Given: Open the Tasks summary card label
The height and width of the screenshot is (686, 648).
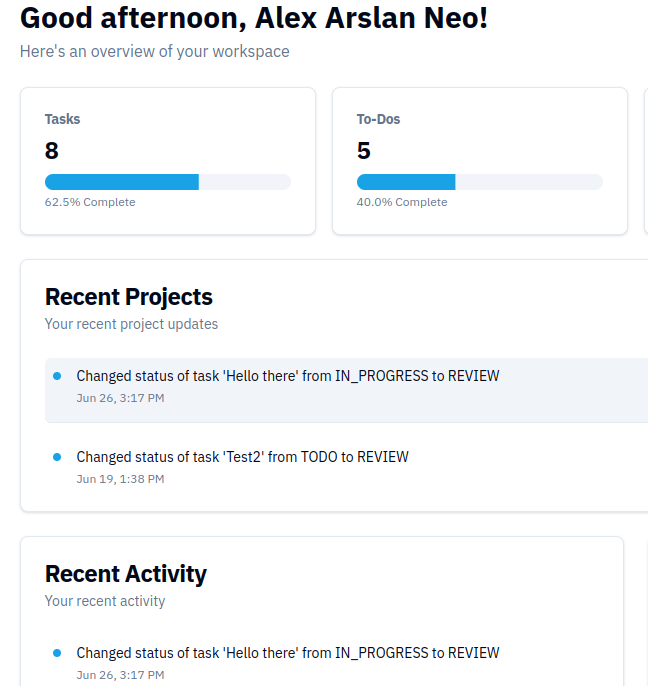Looking at the screenshot, I should (62, 119).
